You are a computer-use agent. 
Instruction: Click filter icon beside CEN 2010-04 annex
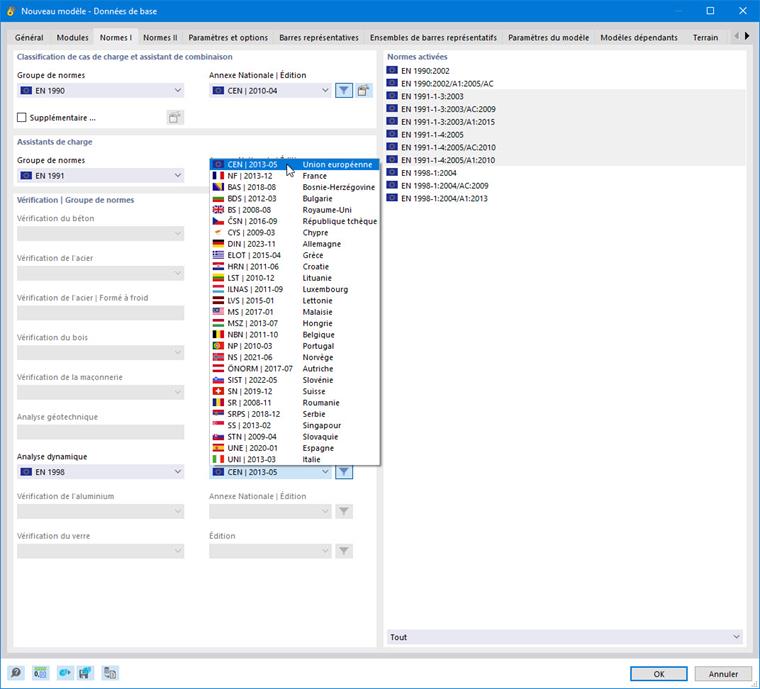pyautogui.click(x=344, y=91)
